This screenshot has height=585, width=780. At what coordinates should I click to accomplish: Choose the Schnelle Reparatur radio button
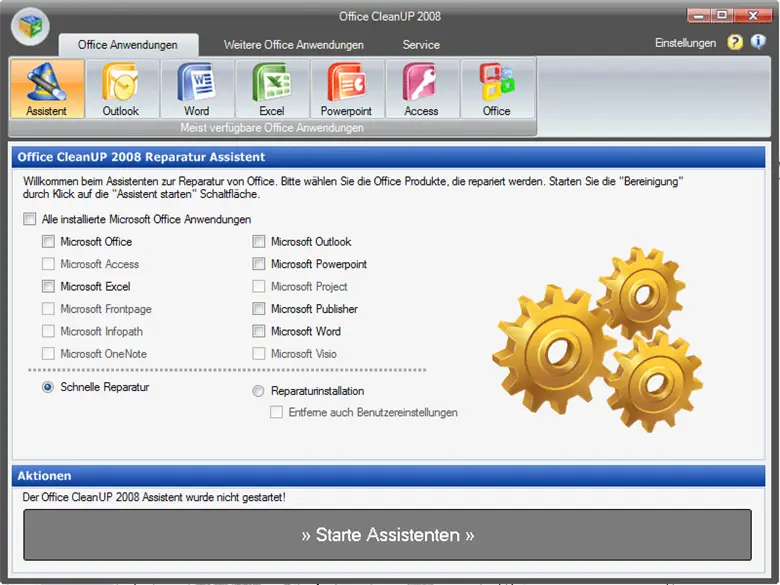pos(48,387)
